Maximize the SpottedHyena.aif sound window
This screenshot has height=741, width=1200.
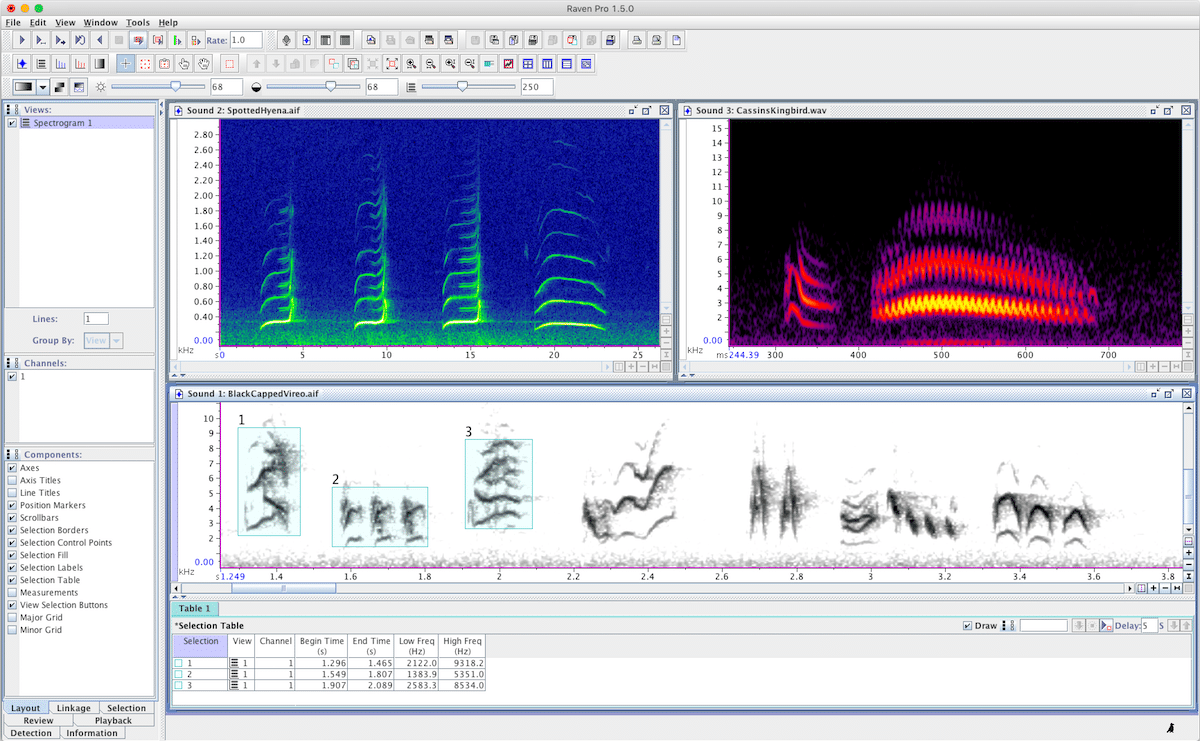point(648,110)
